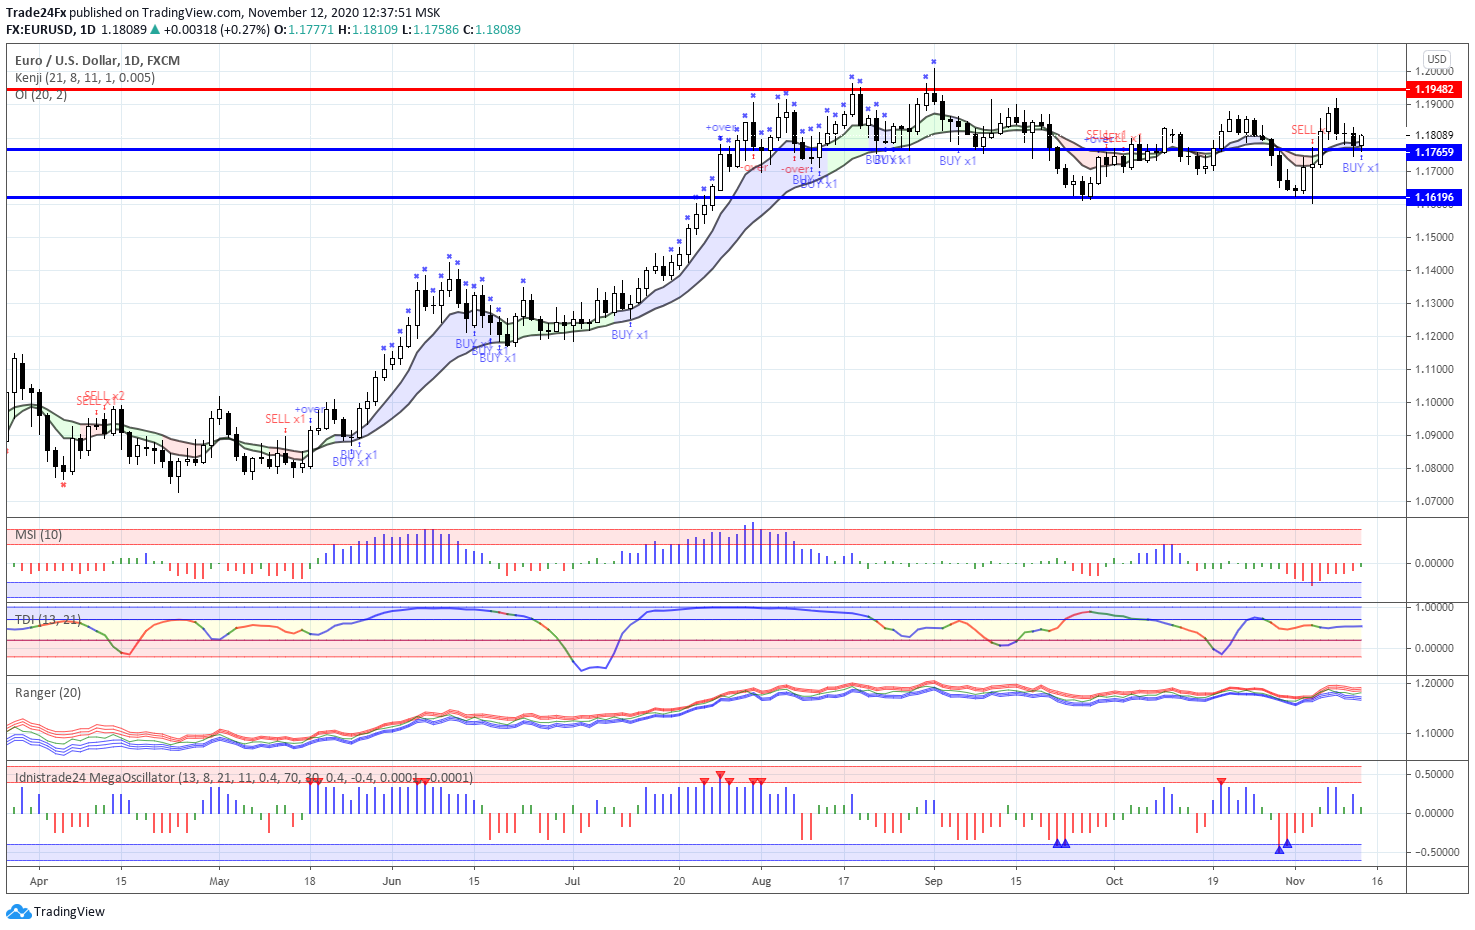Click the 0.50000 value on MegaOscillator axis

pyautogui.click(x=1434, y=775)
